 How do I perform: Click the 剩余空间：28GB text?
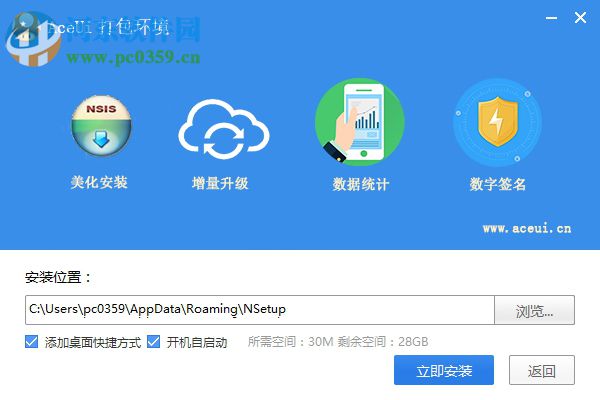[x=383, y=341]
